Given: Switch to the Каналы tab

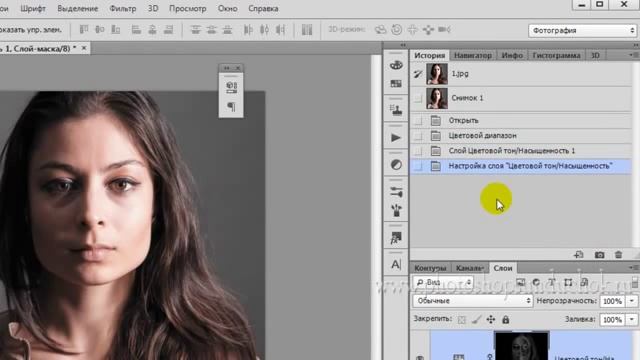Looking at the screenshot, I should tap(469, 268).
